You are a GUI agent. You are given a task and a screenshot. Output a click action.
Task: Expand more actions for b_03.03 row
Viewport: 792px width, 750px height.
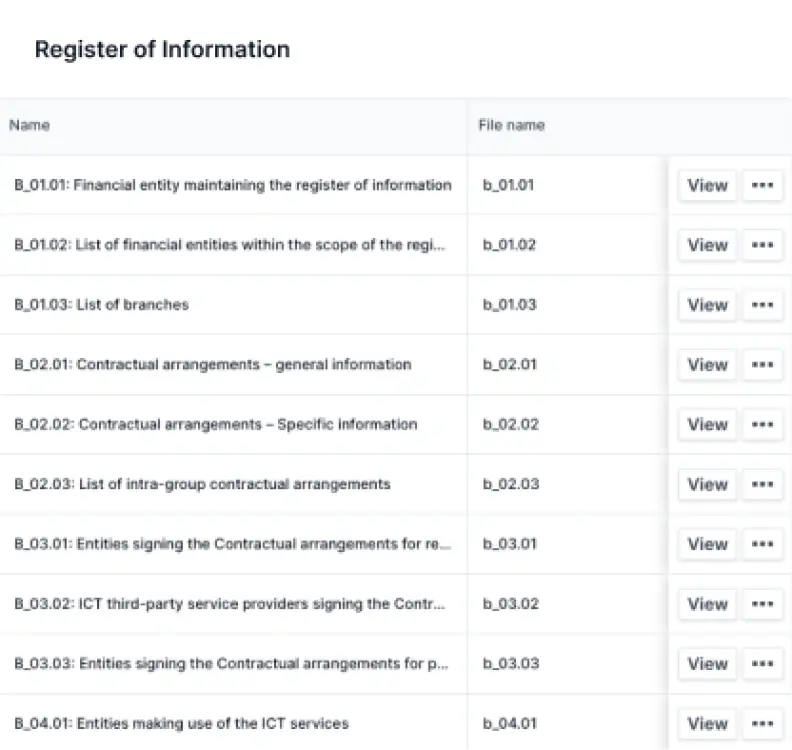click(x=762, y=664)
